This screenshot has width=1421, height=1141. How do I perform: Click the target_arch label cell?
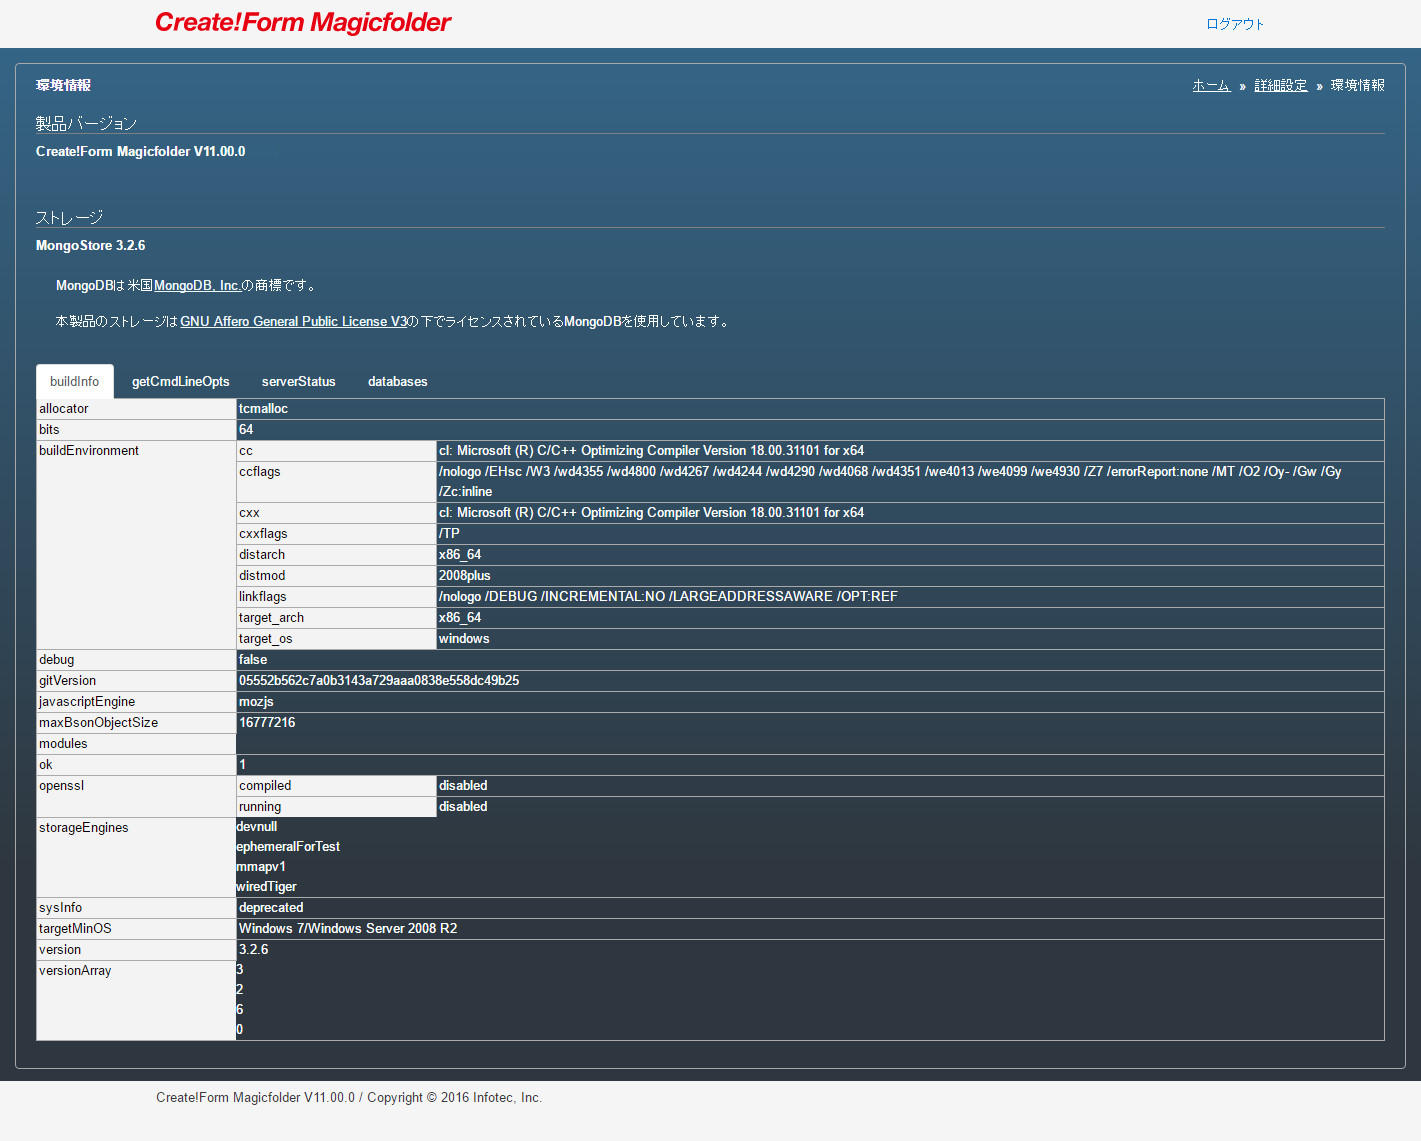point(336,618)
